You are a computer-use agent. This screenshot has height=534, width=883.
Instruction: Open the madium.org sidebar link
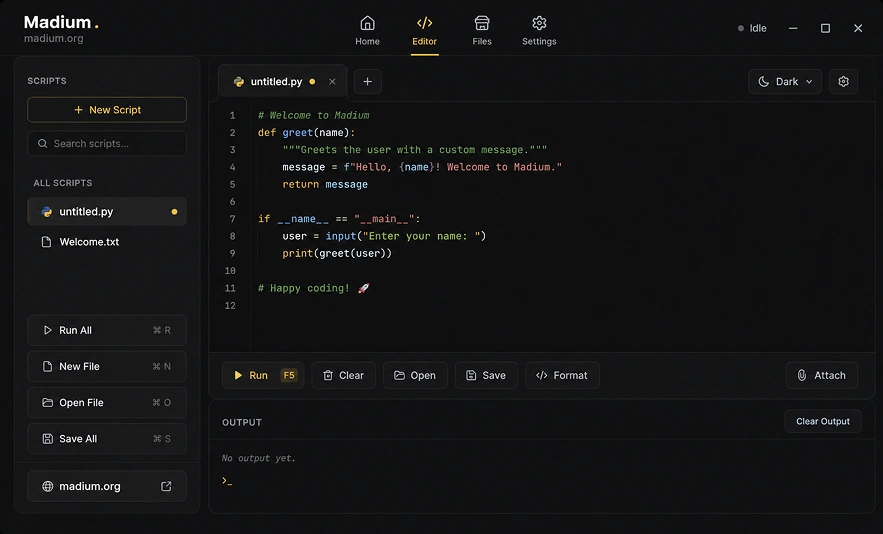point(107,486)
